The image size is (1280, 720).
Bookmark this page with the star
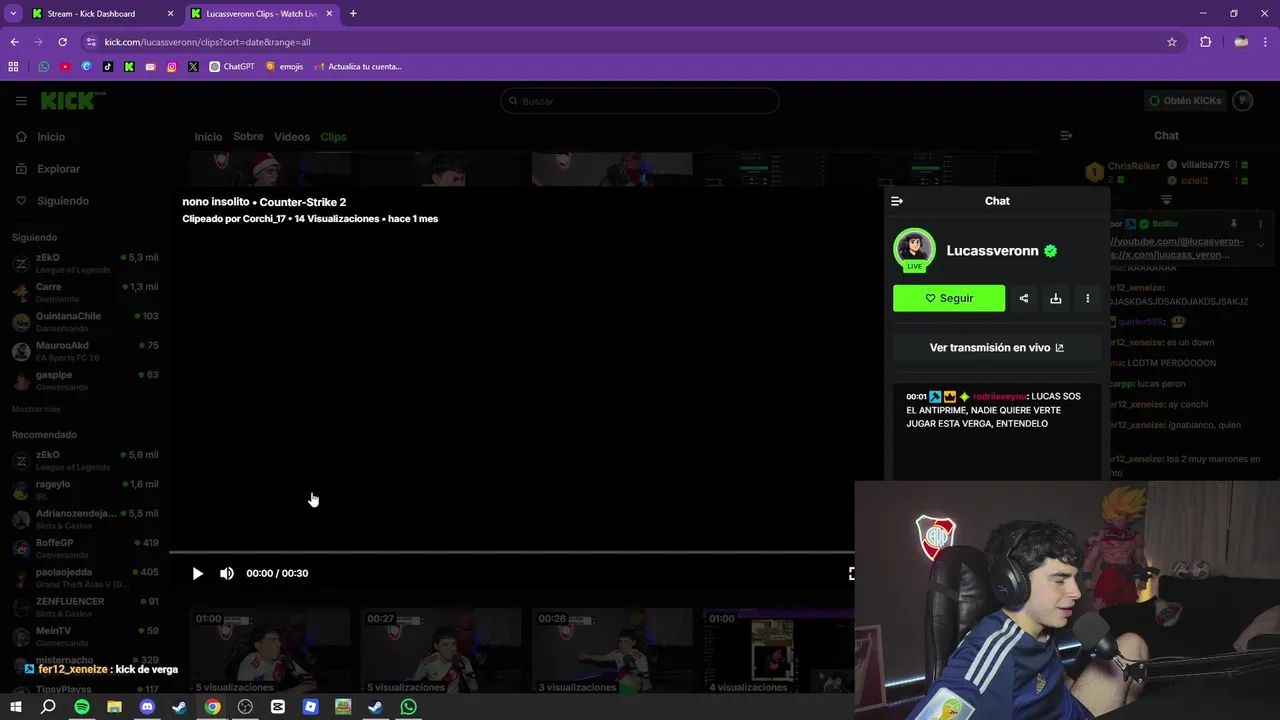pyautogui.click(x=1172, y=42)
